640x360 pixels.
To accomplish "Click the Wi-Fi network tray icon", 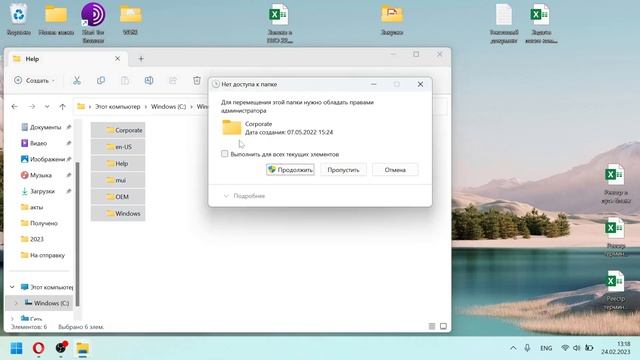I will (565, 348).
